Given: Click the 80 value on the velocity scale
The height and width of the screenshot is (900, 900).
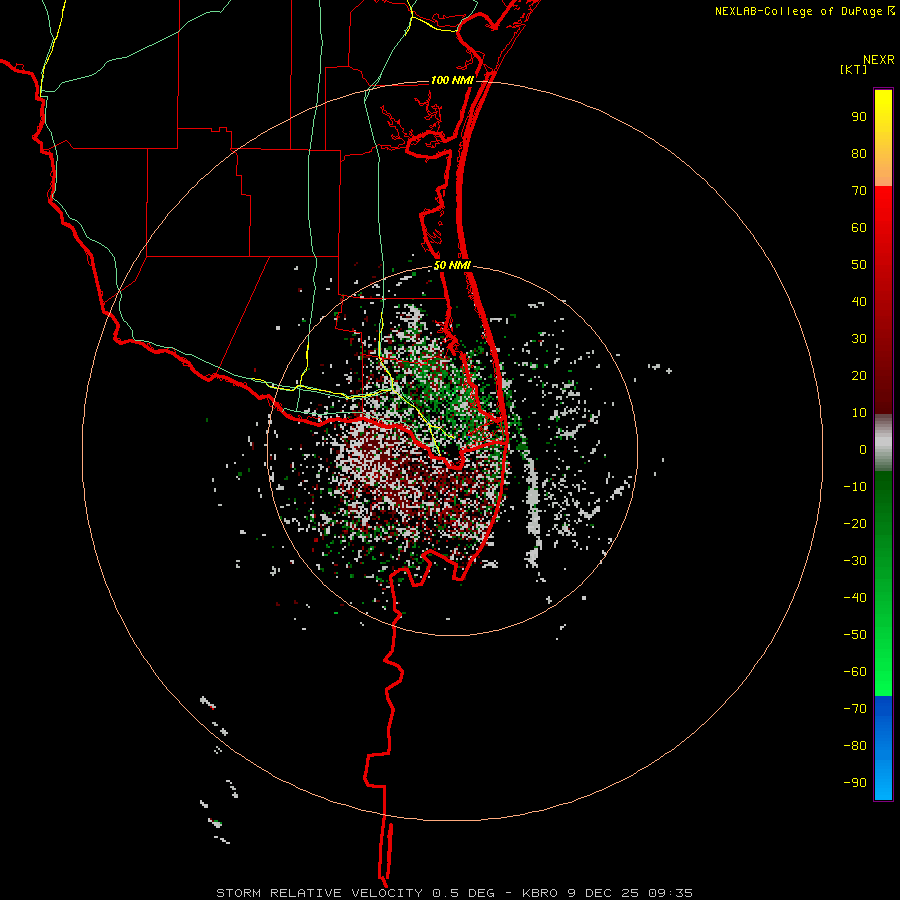Looking at the screenshot, I should point(859,154).
